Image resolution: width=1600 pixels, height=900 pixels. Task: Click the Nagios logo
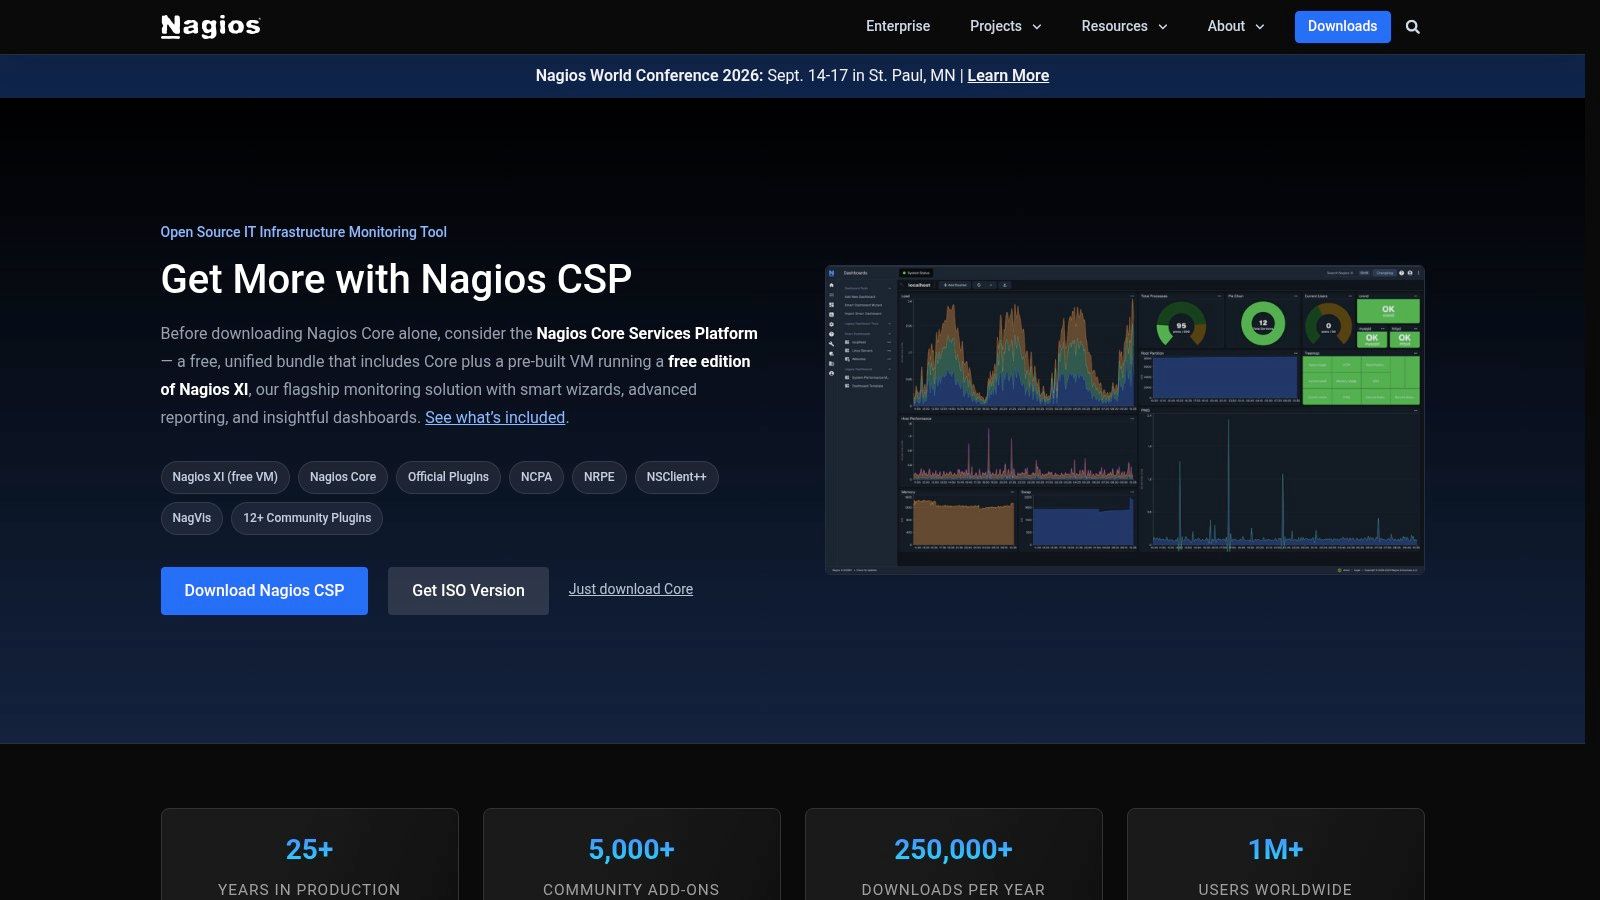[210, 26]
